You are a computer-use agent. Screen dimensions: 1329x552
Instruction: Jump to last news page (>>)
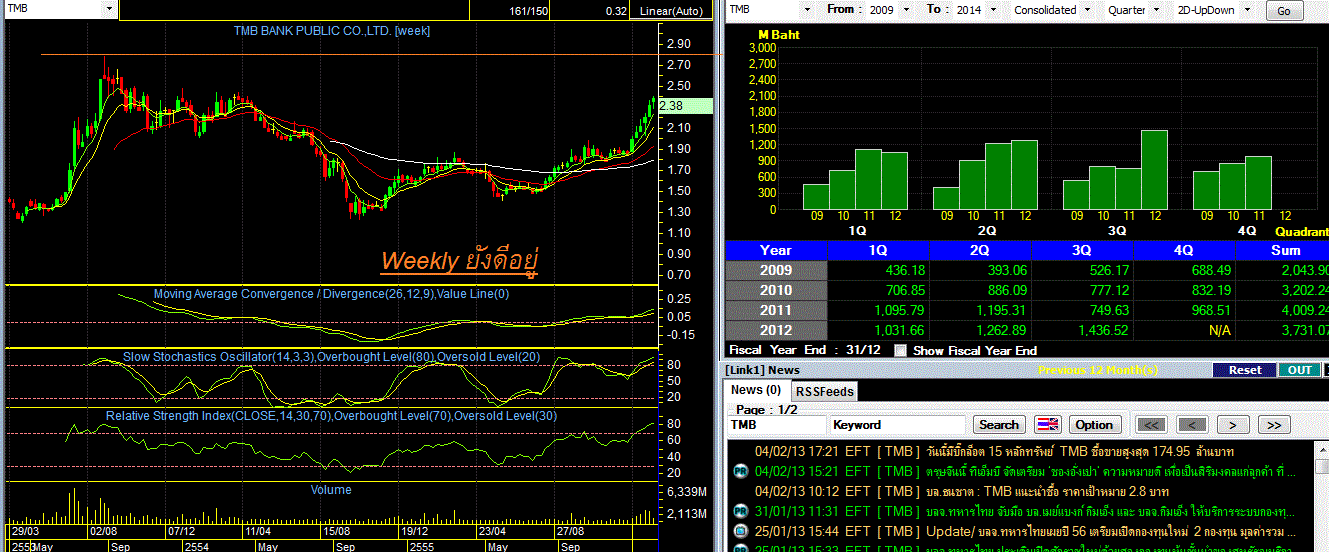[x=1274, y=425]
